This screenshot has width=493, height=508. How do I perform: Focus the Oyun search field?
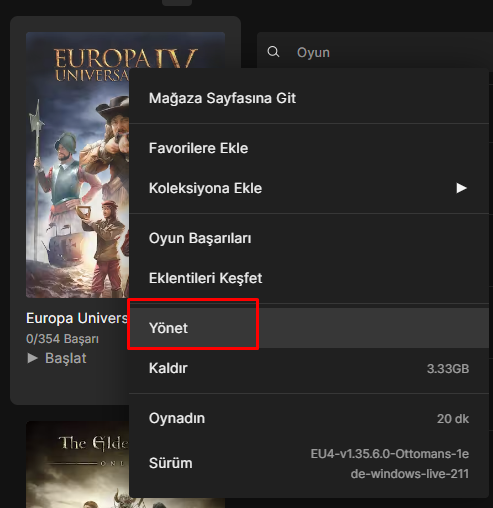(x=375, y=52)
